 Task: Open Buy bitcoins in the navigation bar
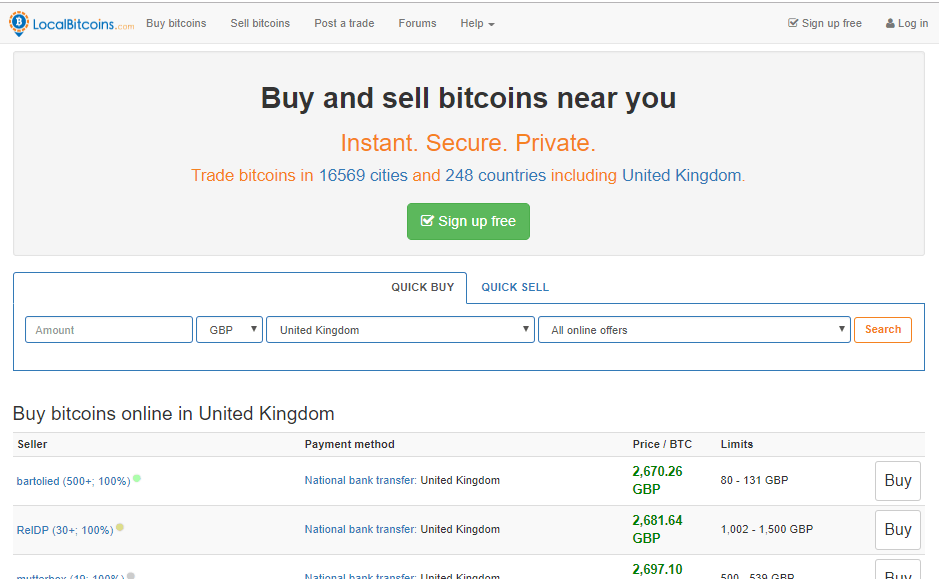tap(176, 23)
